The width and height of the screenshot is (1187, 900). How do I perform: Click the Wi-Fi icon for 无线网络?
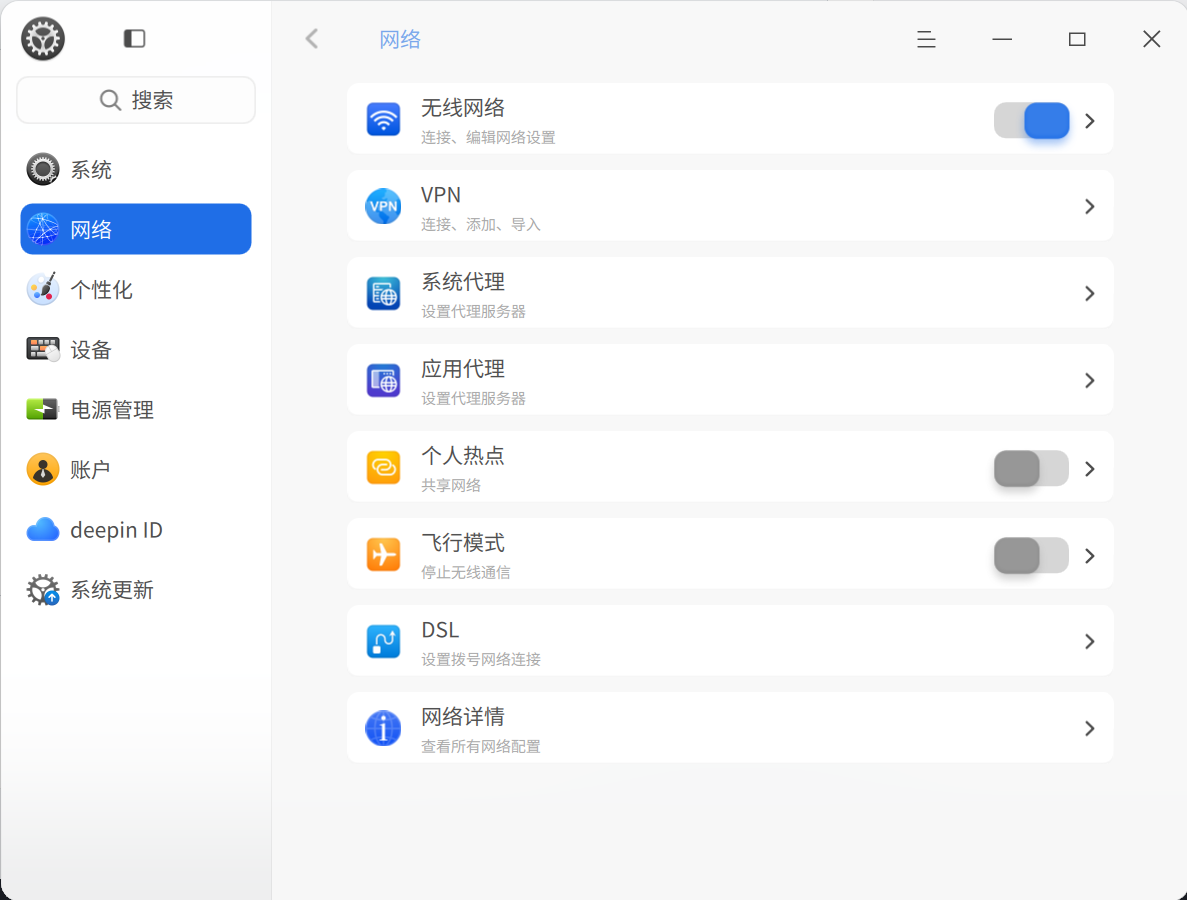point(383,120)
